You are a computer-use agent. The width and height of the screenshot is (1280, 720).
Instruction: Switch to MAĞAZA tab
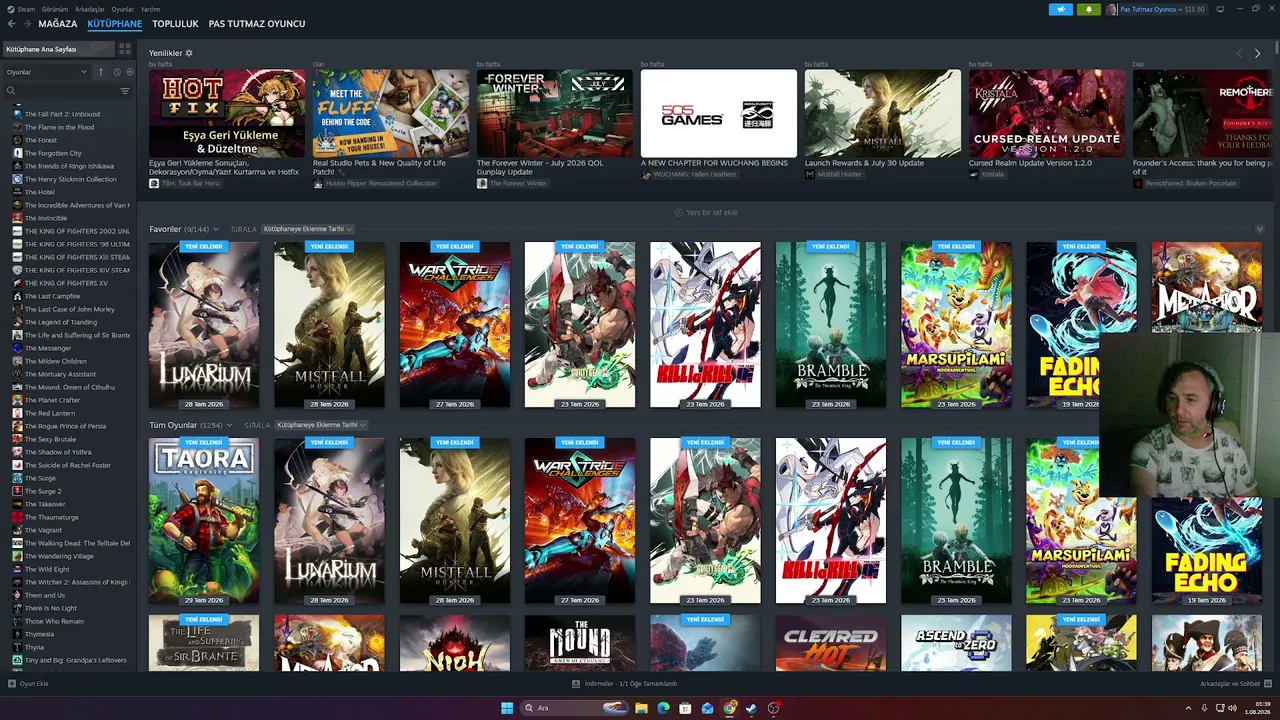click(x=58, y=24)
